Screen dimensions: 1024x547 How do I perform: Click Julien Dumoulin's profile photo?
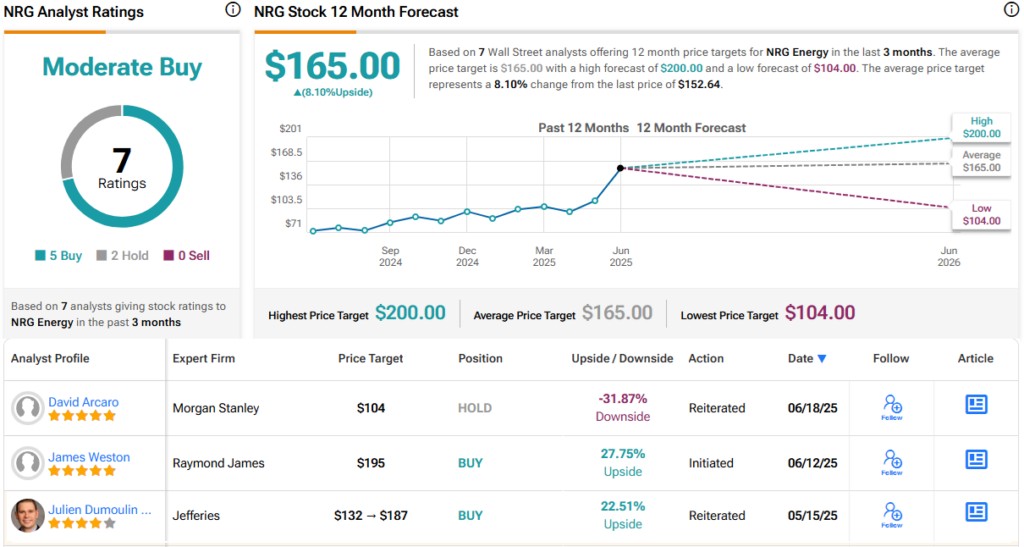(x=27, y=515)
